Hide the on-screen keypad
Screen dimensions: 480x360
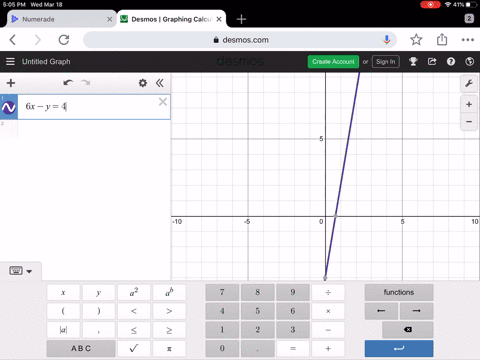tap(21, 271)
